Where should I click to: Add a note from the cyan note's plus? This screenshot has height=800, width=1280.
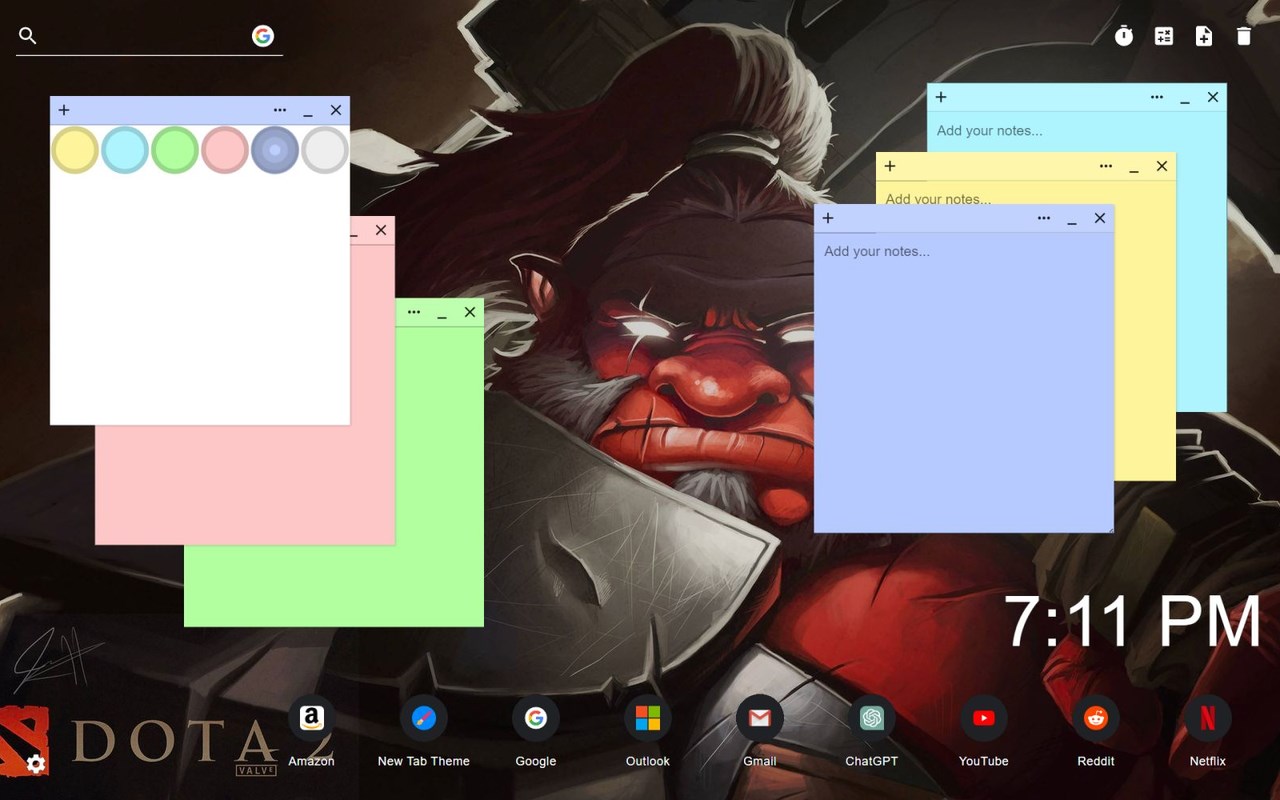click(x=941, y=97)
